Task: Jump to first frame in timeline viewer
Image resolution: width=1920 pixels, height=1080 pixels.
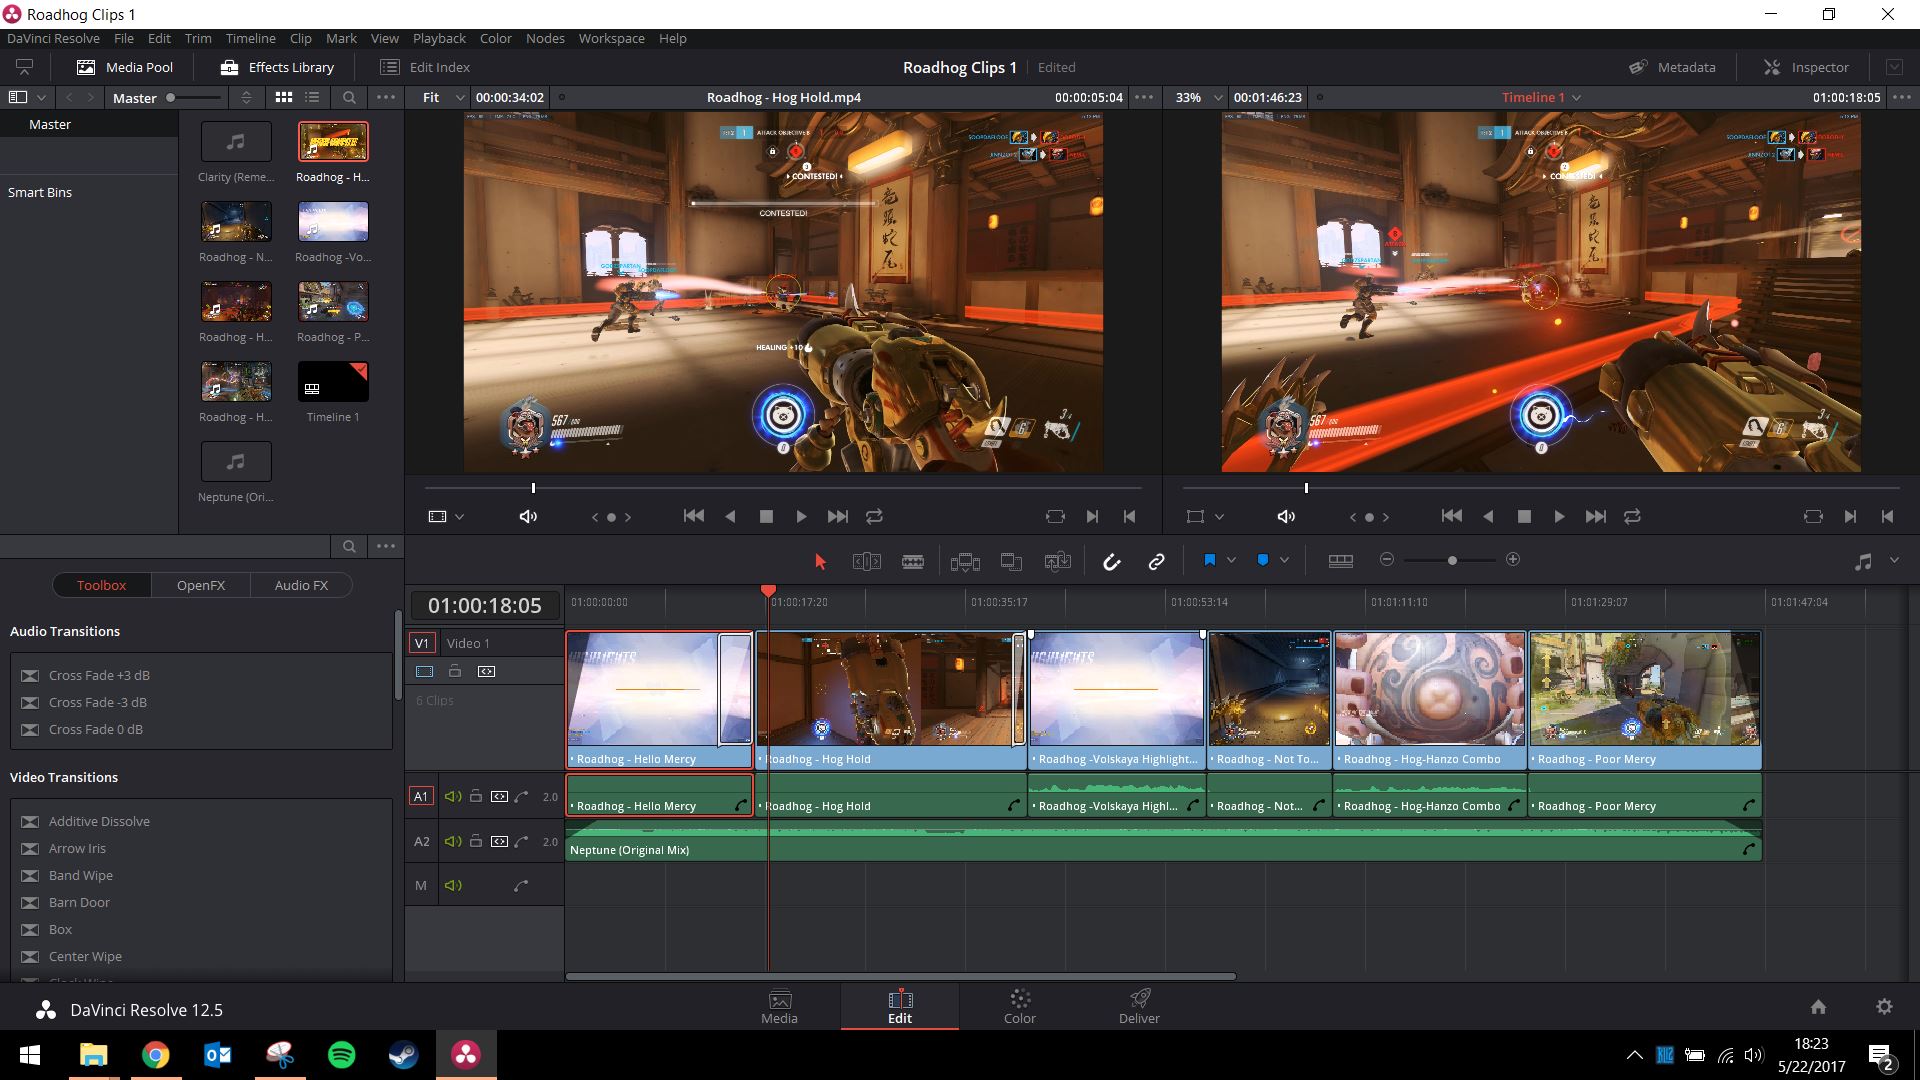Action: pyautogui.click(x=1451, y=516)
